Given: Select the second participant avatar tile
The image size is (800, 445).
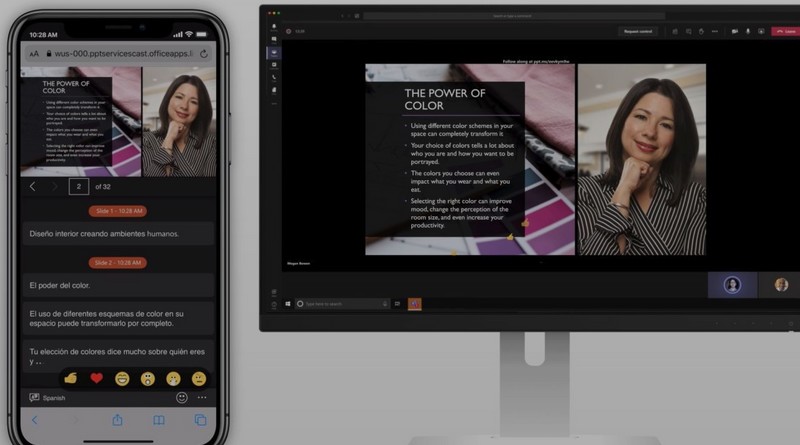Looking at the screenshot, I should point(781,285).
